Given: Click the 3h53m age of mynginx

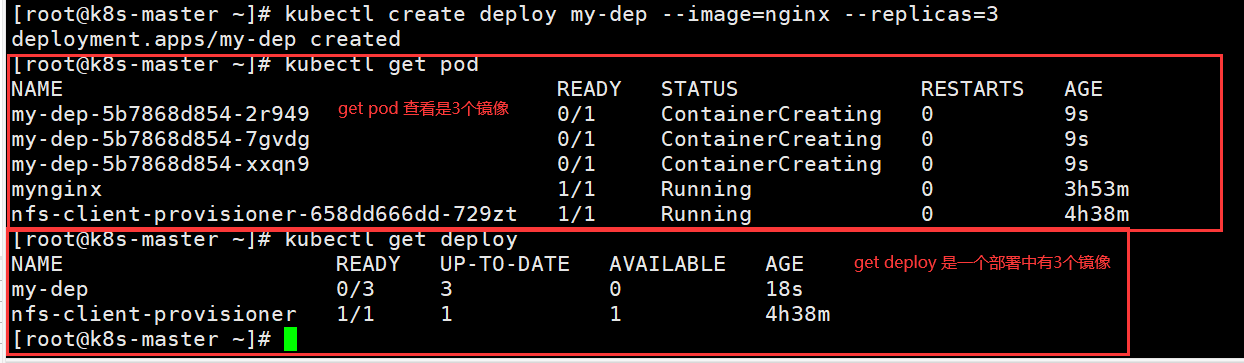Looking at the screenshot, I should [x=1096, y=189].
